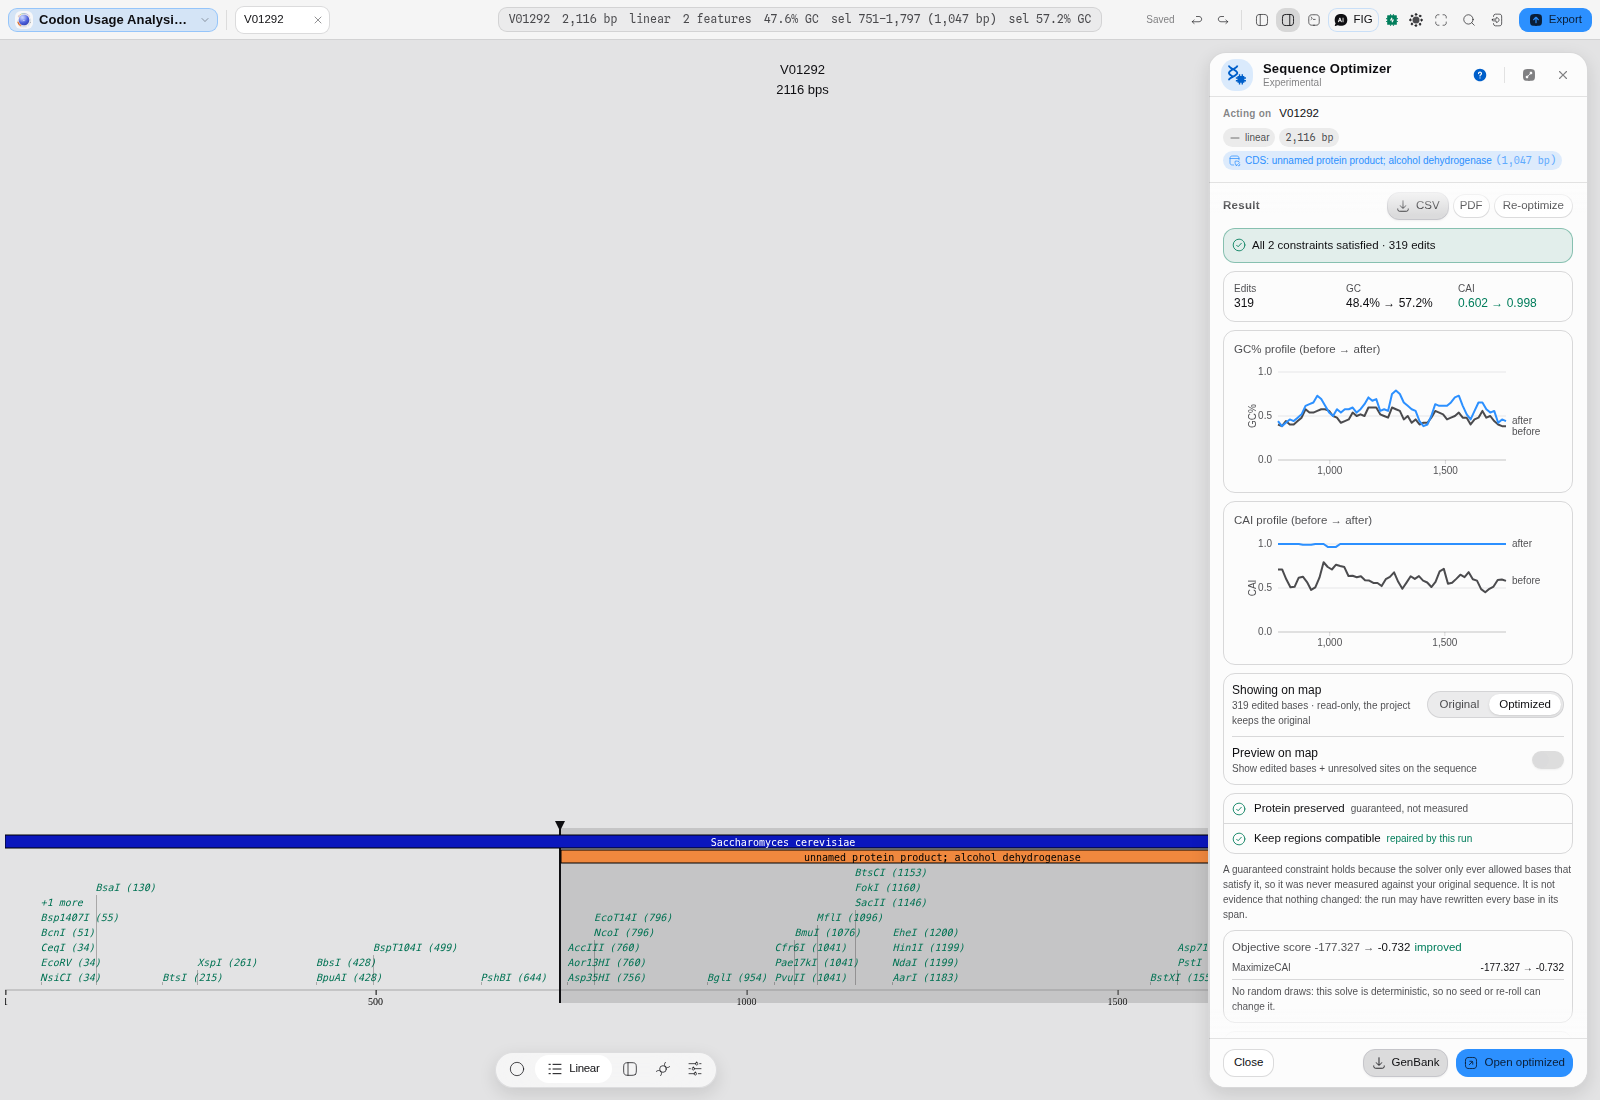Viewport: 1600px width, 1100px height.
Task: Open the FIG AI assistant
Action: click(x=1354, y=20)
